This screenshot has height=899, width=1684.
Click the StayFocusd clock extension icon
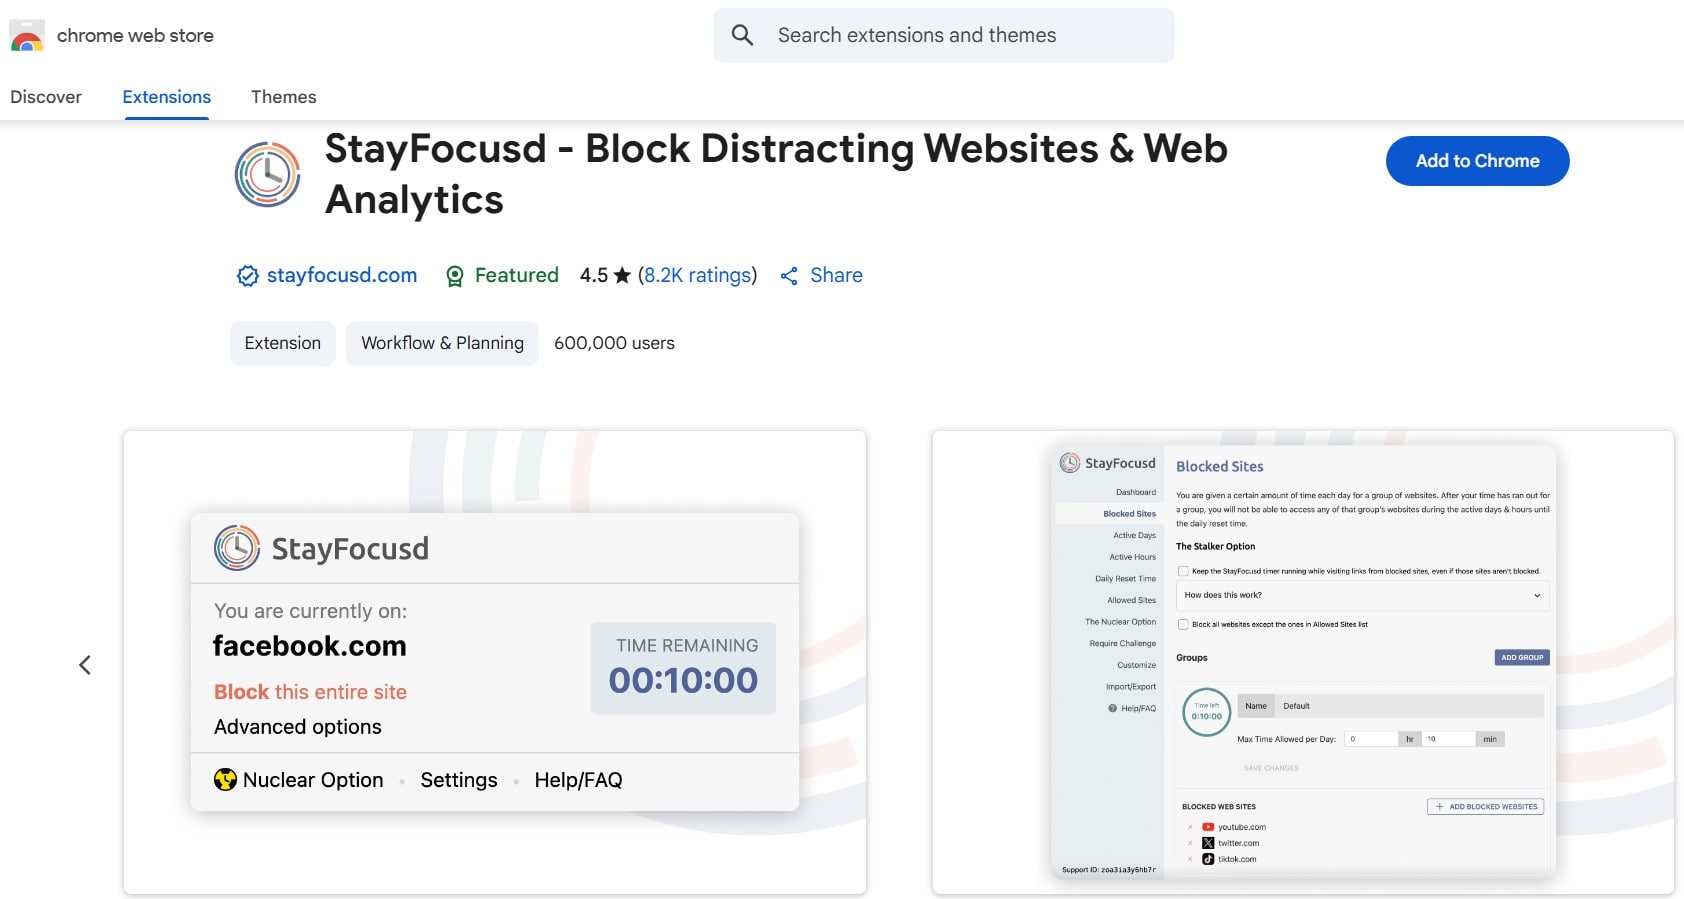pyautogui.click(x=267, y=174)
